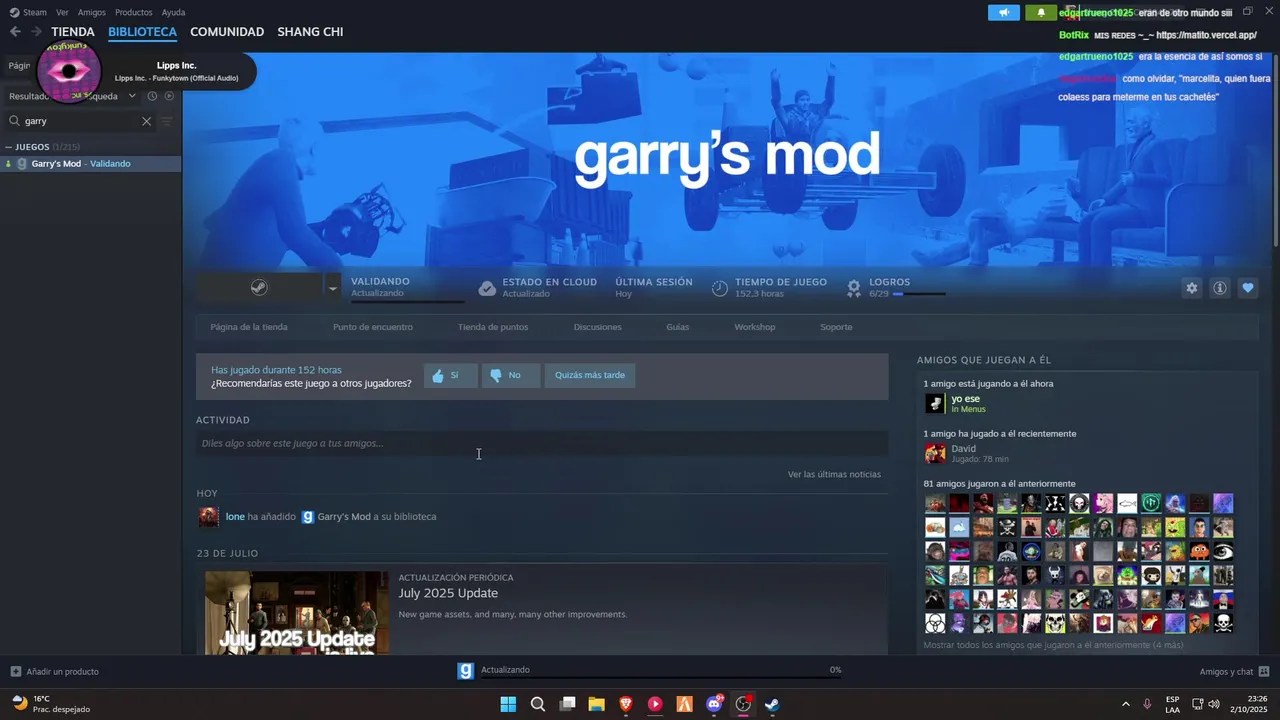The image size is (1280, 720).
Task: Open the Productos menu
Action: pyautogui.click(x=134, y=12)
